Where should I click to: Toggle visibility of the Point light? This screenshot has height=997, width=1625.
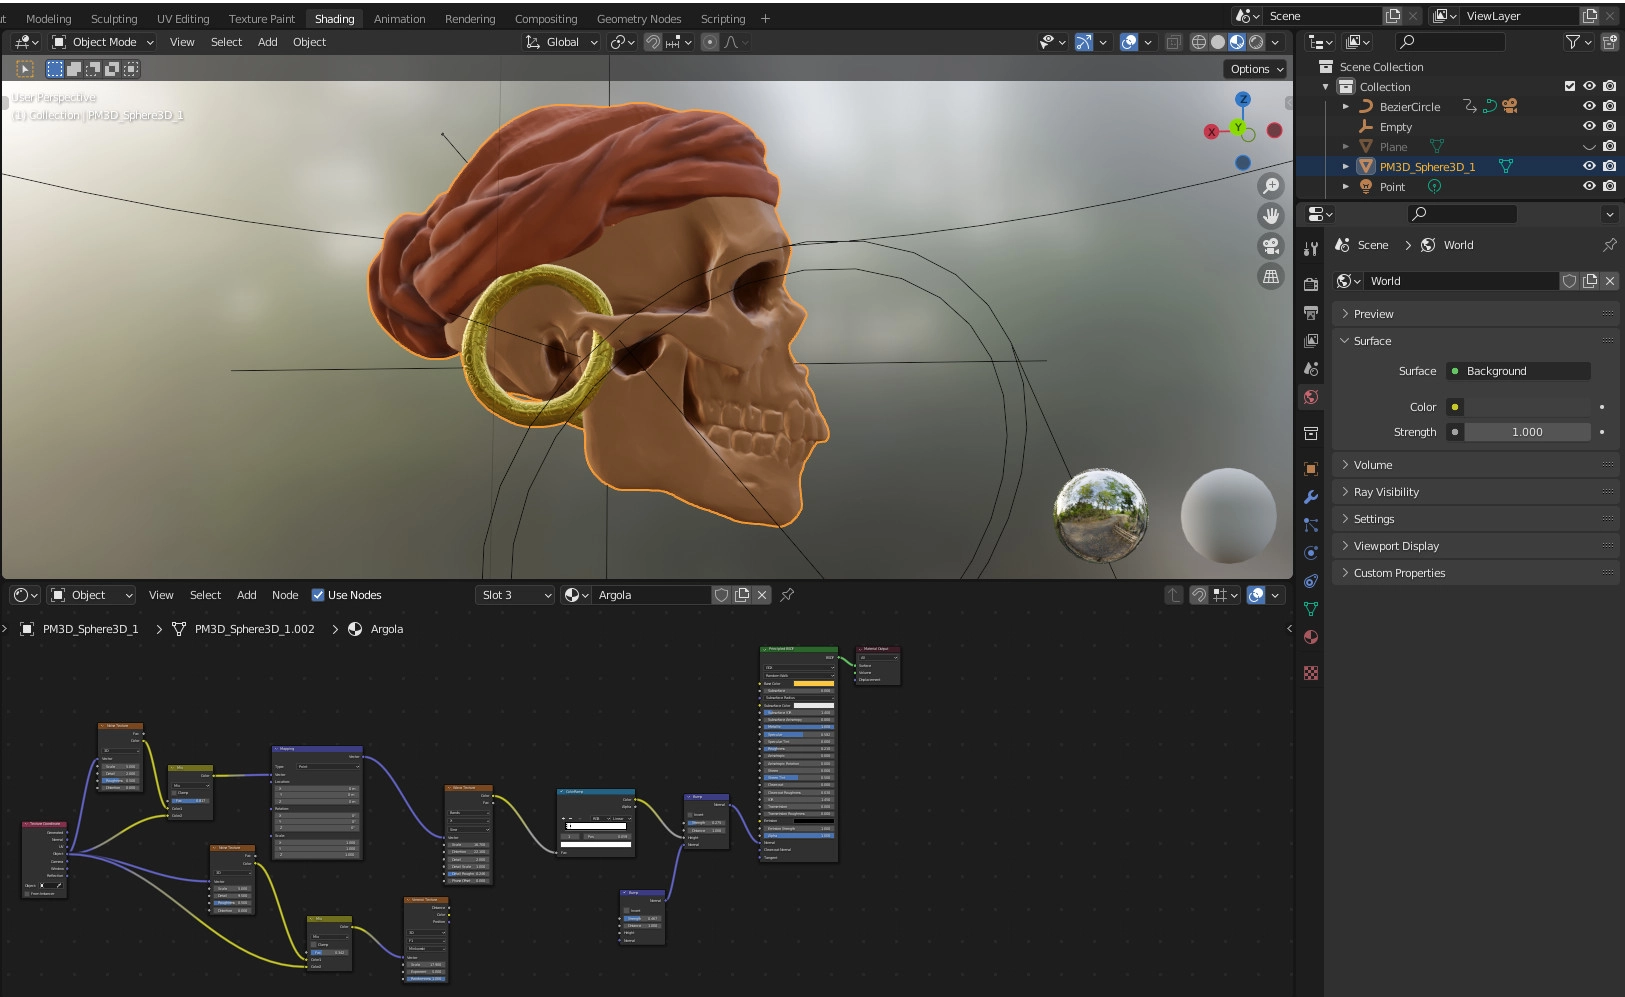(x=1588, y=187)
